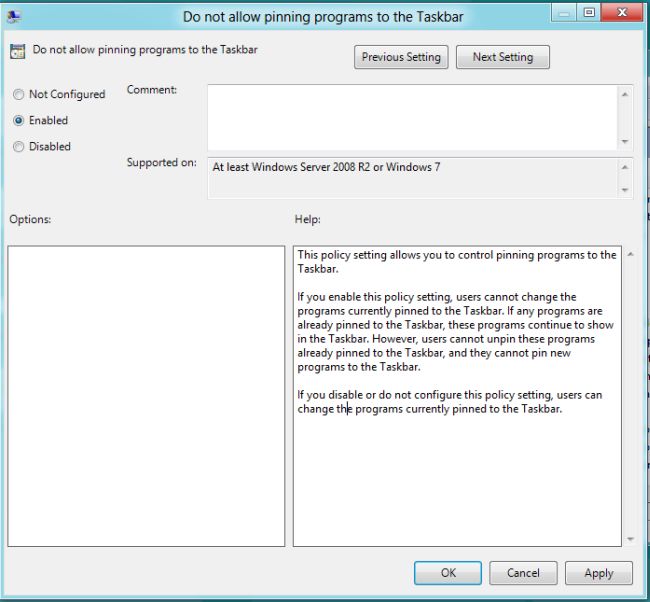Click Comment box scroll up arrow
This screenshot has width=650, height=602.
tap(625, 95)
